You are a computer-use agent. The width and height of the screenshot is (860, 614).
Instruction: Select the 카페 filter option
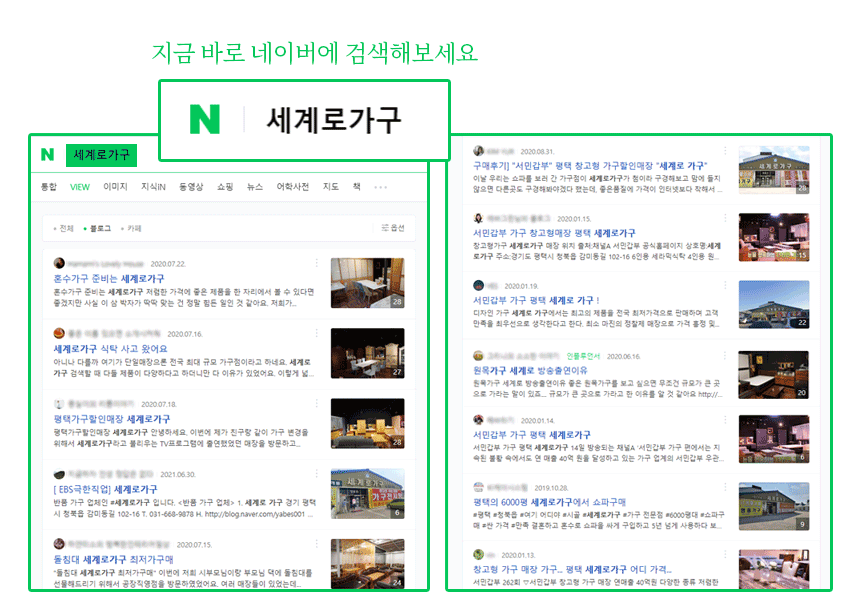pyautogui.click(x=131, y=228)
